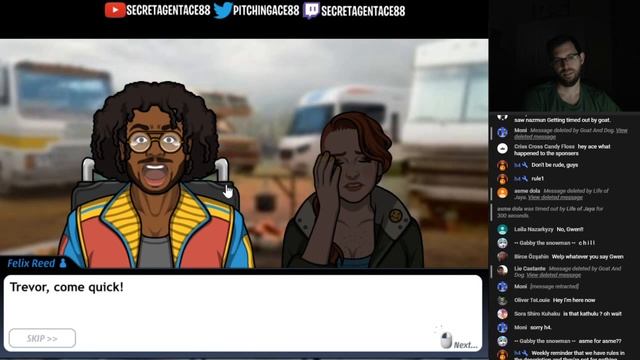Screen dimensions: 640x360
Task: Click Liv Castante's avatar
Action: 502,270
